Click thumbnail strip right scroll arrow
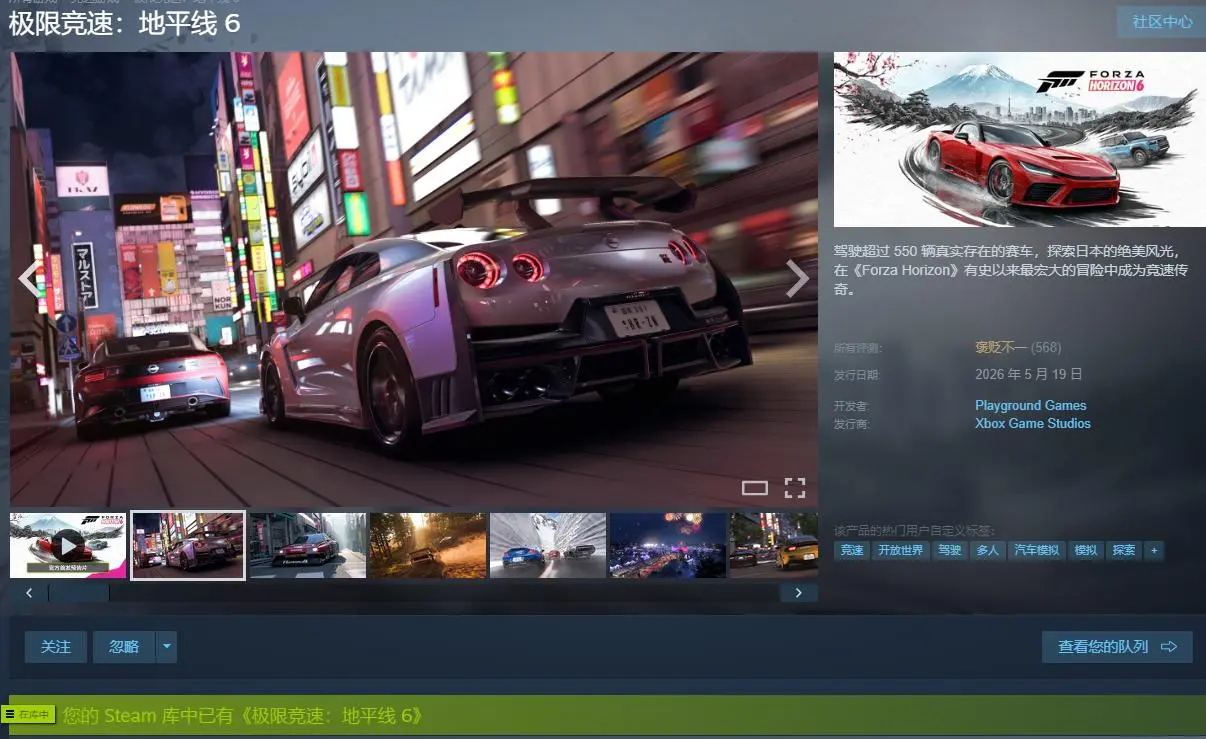The width and height of the screenshot is (1206, 739). (x=798, y=593)
